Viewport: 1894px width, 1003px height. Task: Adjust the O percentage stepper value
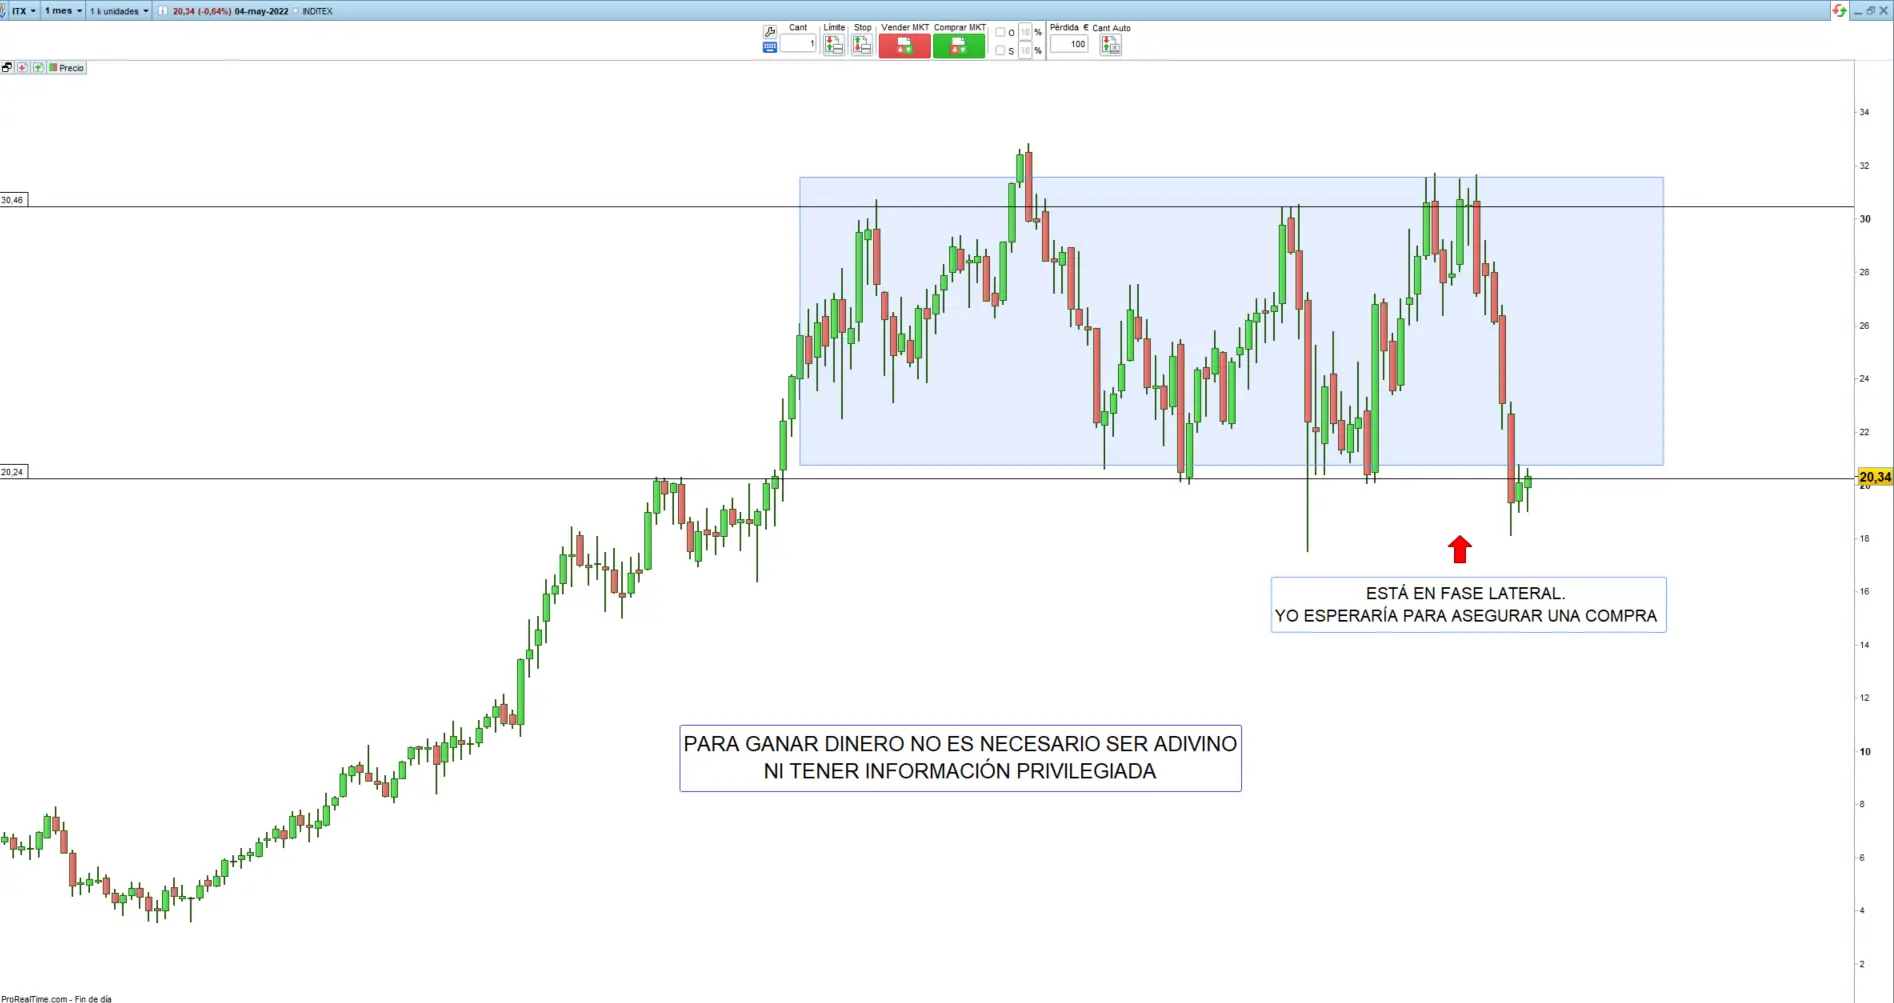tap(1024, 31)
